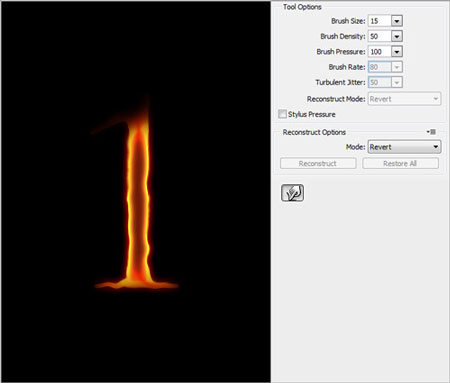Viewport: 450px width, 383px height.
Task: Expand the Mode dropdown showing Revert
Action: 404,147
